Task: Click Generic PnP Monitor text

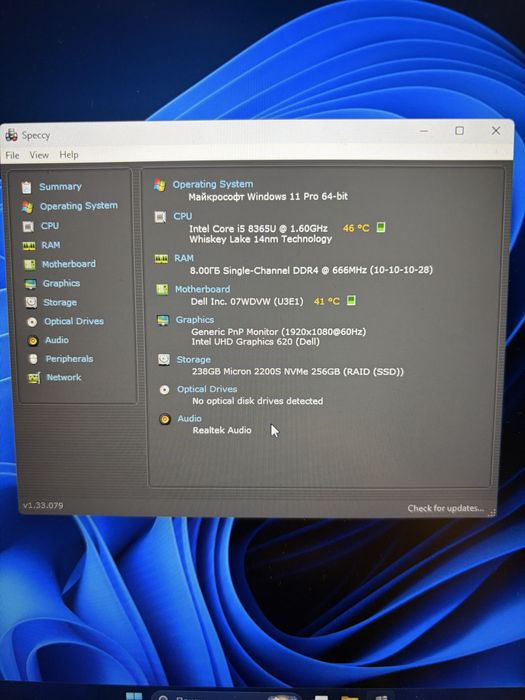Action: coord(279,332)
